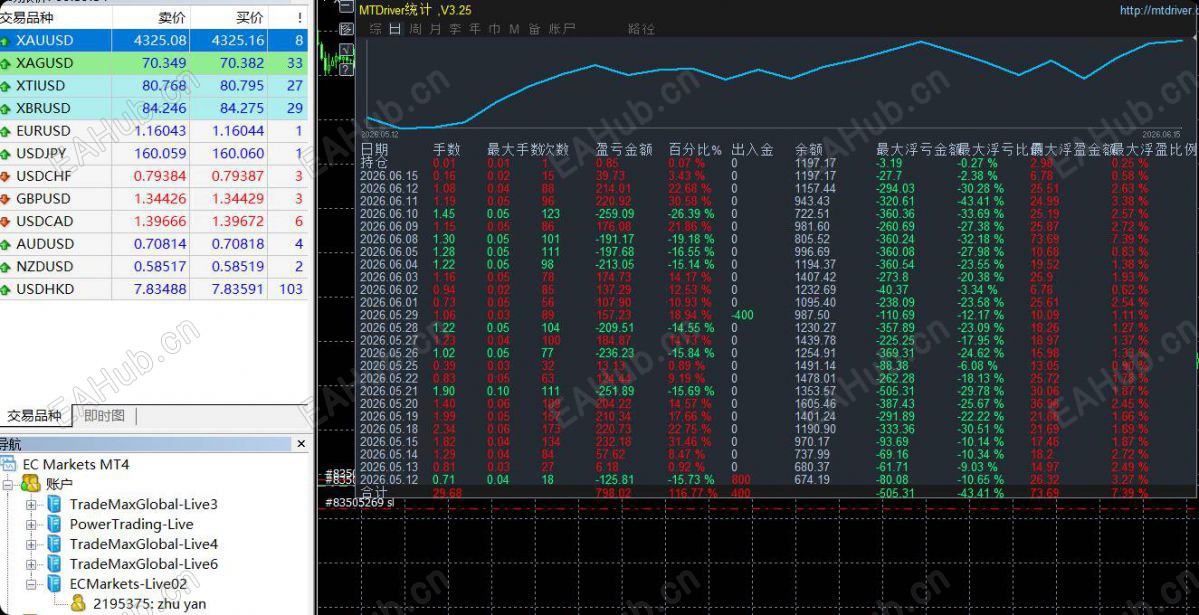Click the arrow icon beside AUDUSD
1199x615 pixels.
click(5, 245)
